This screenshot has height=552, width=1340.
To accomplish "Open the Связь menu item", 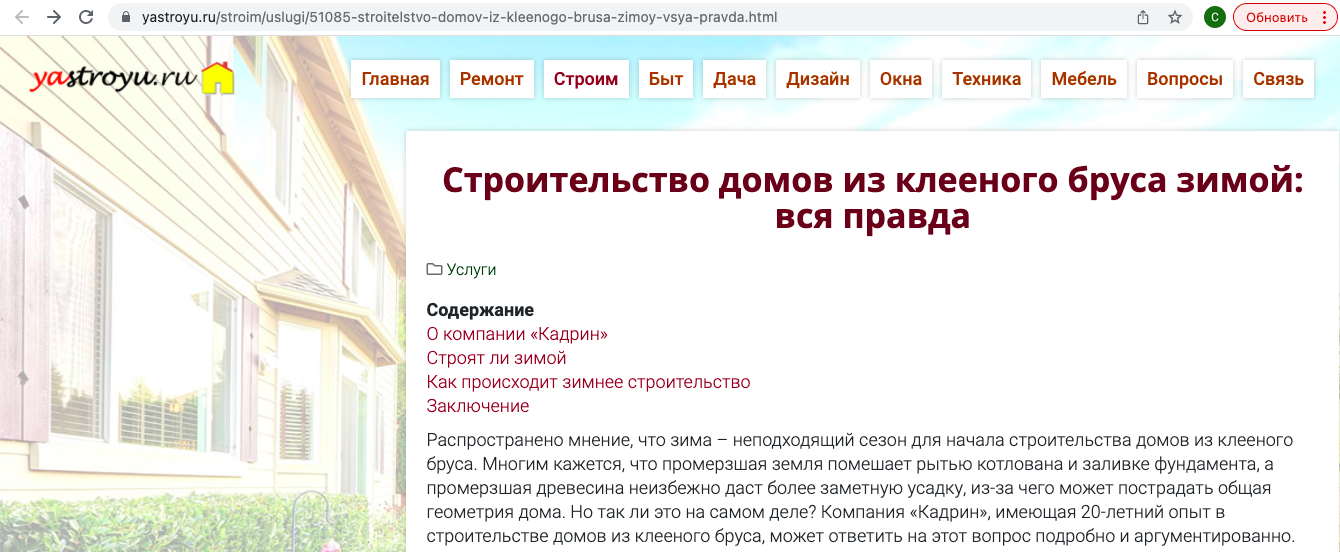I will pyautogui.click(x=1278, y=79).
